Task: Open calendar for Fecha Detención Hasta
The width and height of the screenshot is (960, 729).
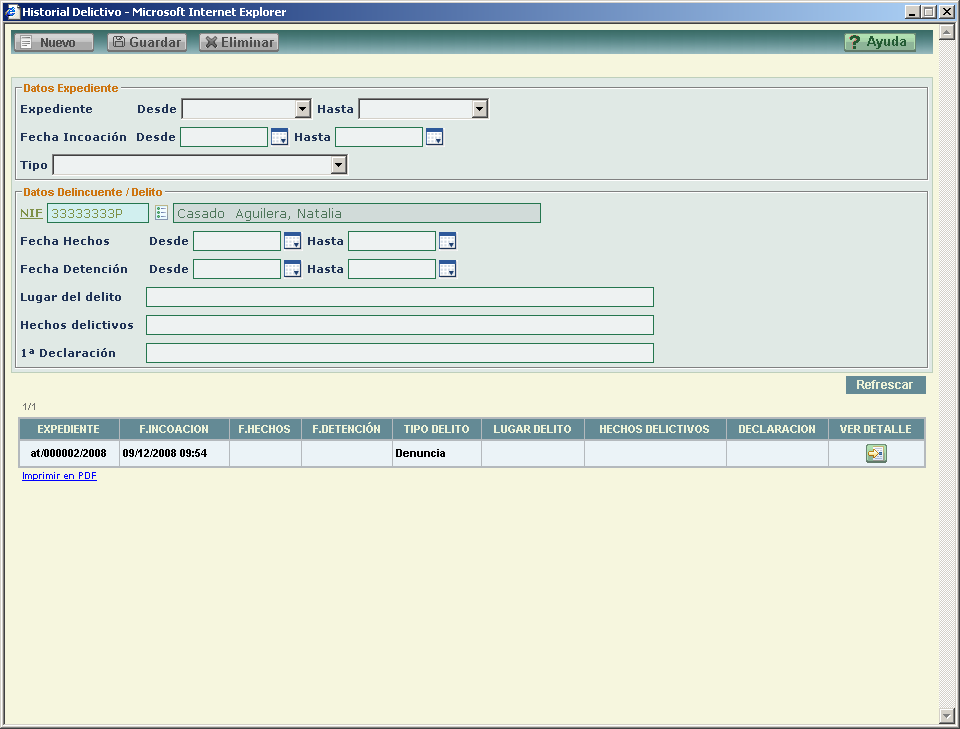Action: coord(447,269)
